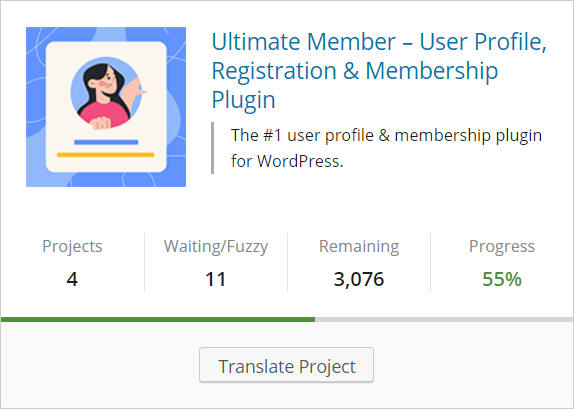The width and height of the screenshot is (574, 409).
Task: Click the Projects count 4
Action: click(x=72, y=279)
